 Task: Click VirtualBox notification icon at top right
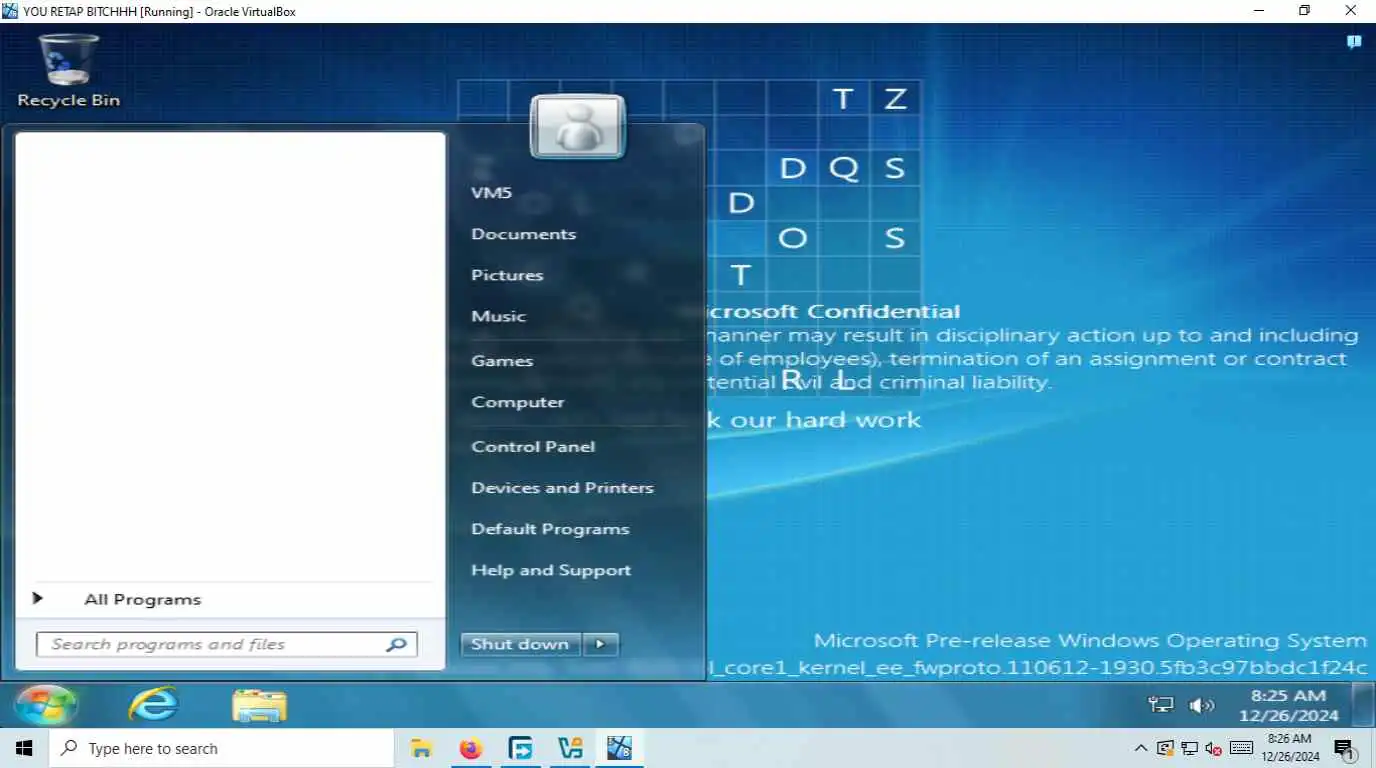tap(1354, 42)
